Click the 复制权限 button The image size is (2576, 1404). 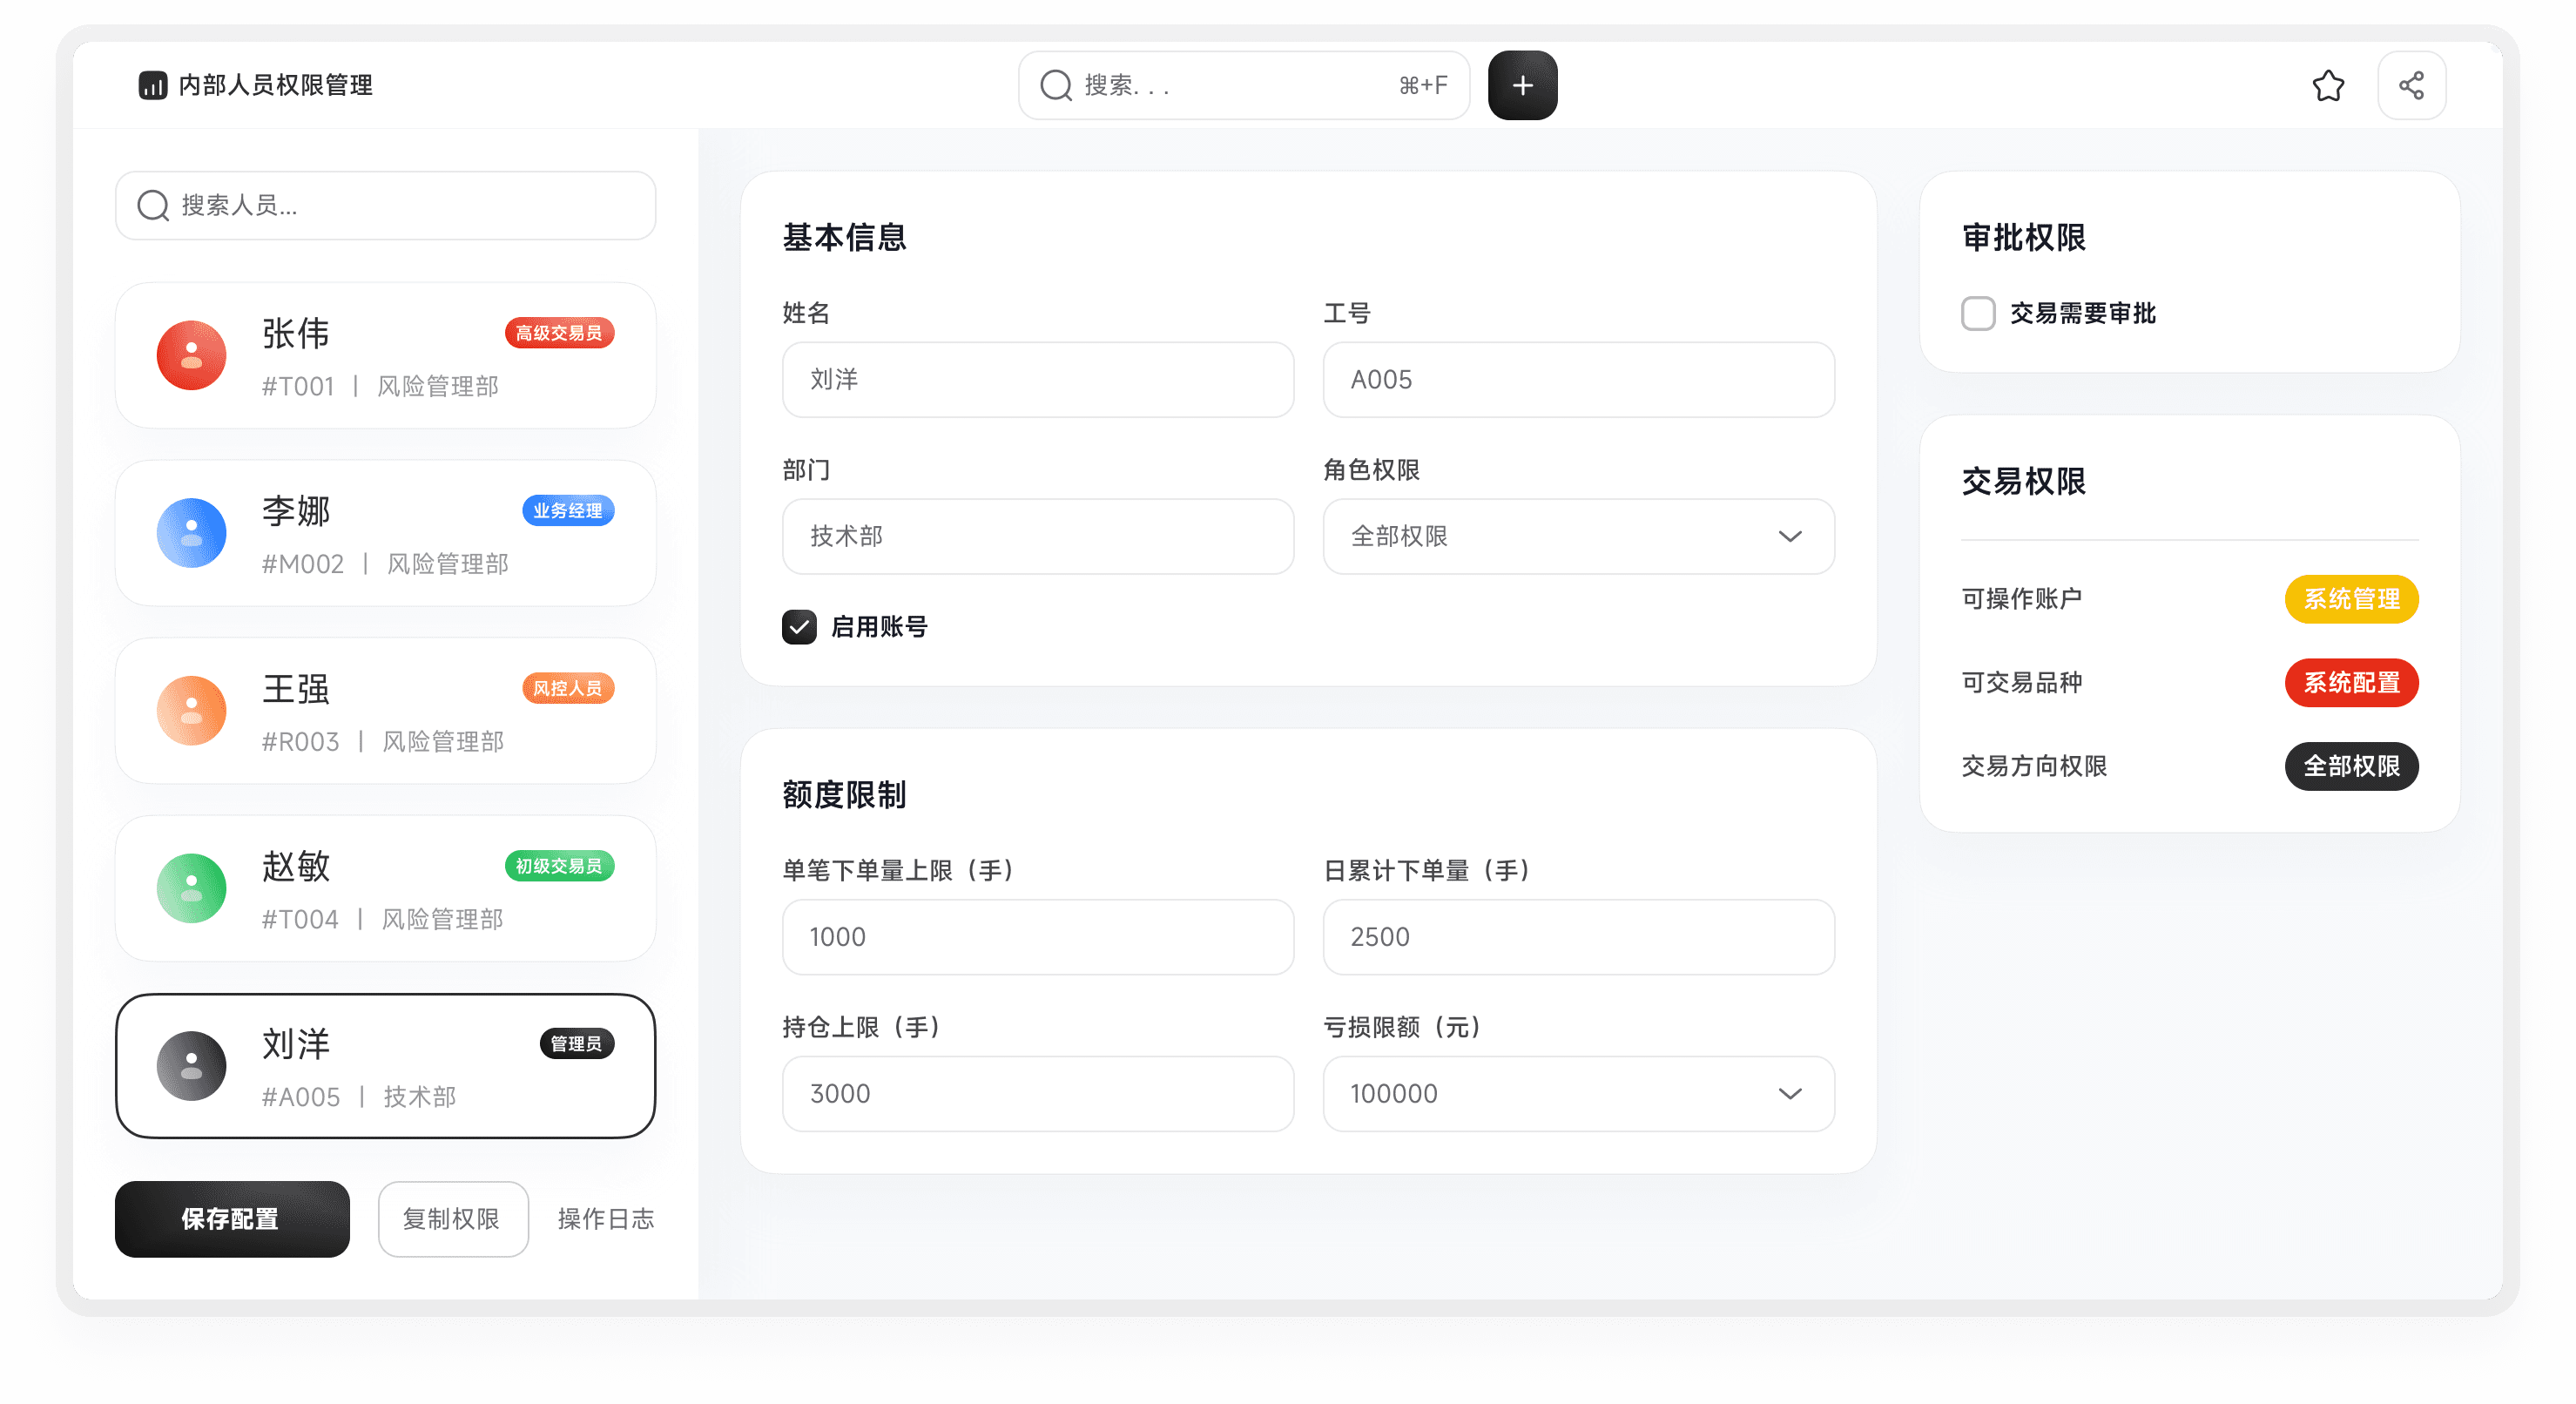click(x=452, y=1219)
